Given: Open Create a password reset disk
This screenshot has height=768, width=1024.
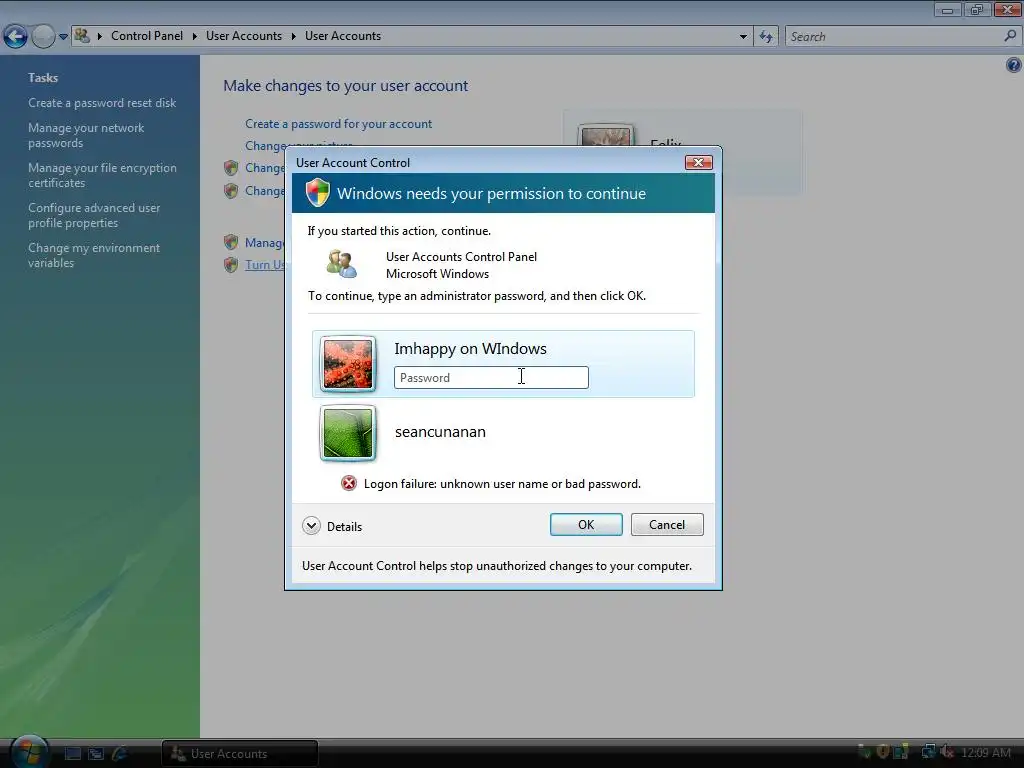Looking at the screenshot, I should click(x=102, y=103).
